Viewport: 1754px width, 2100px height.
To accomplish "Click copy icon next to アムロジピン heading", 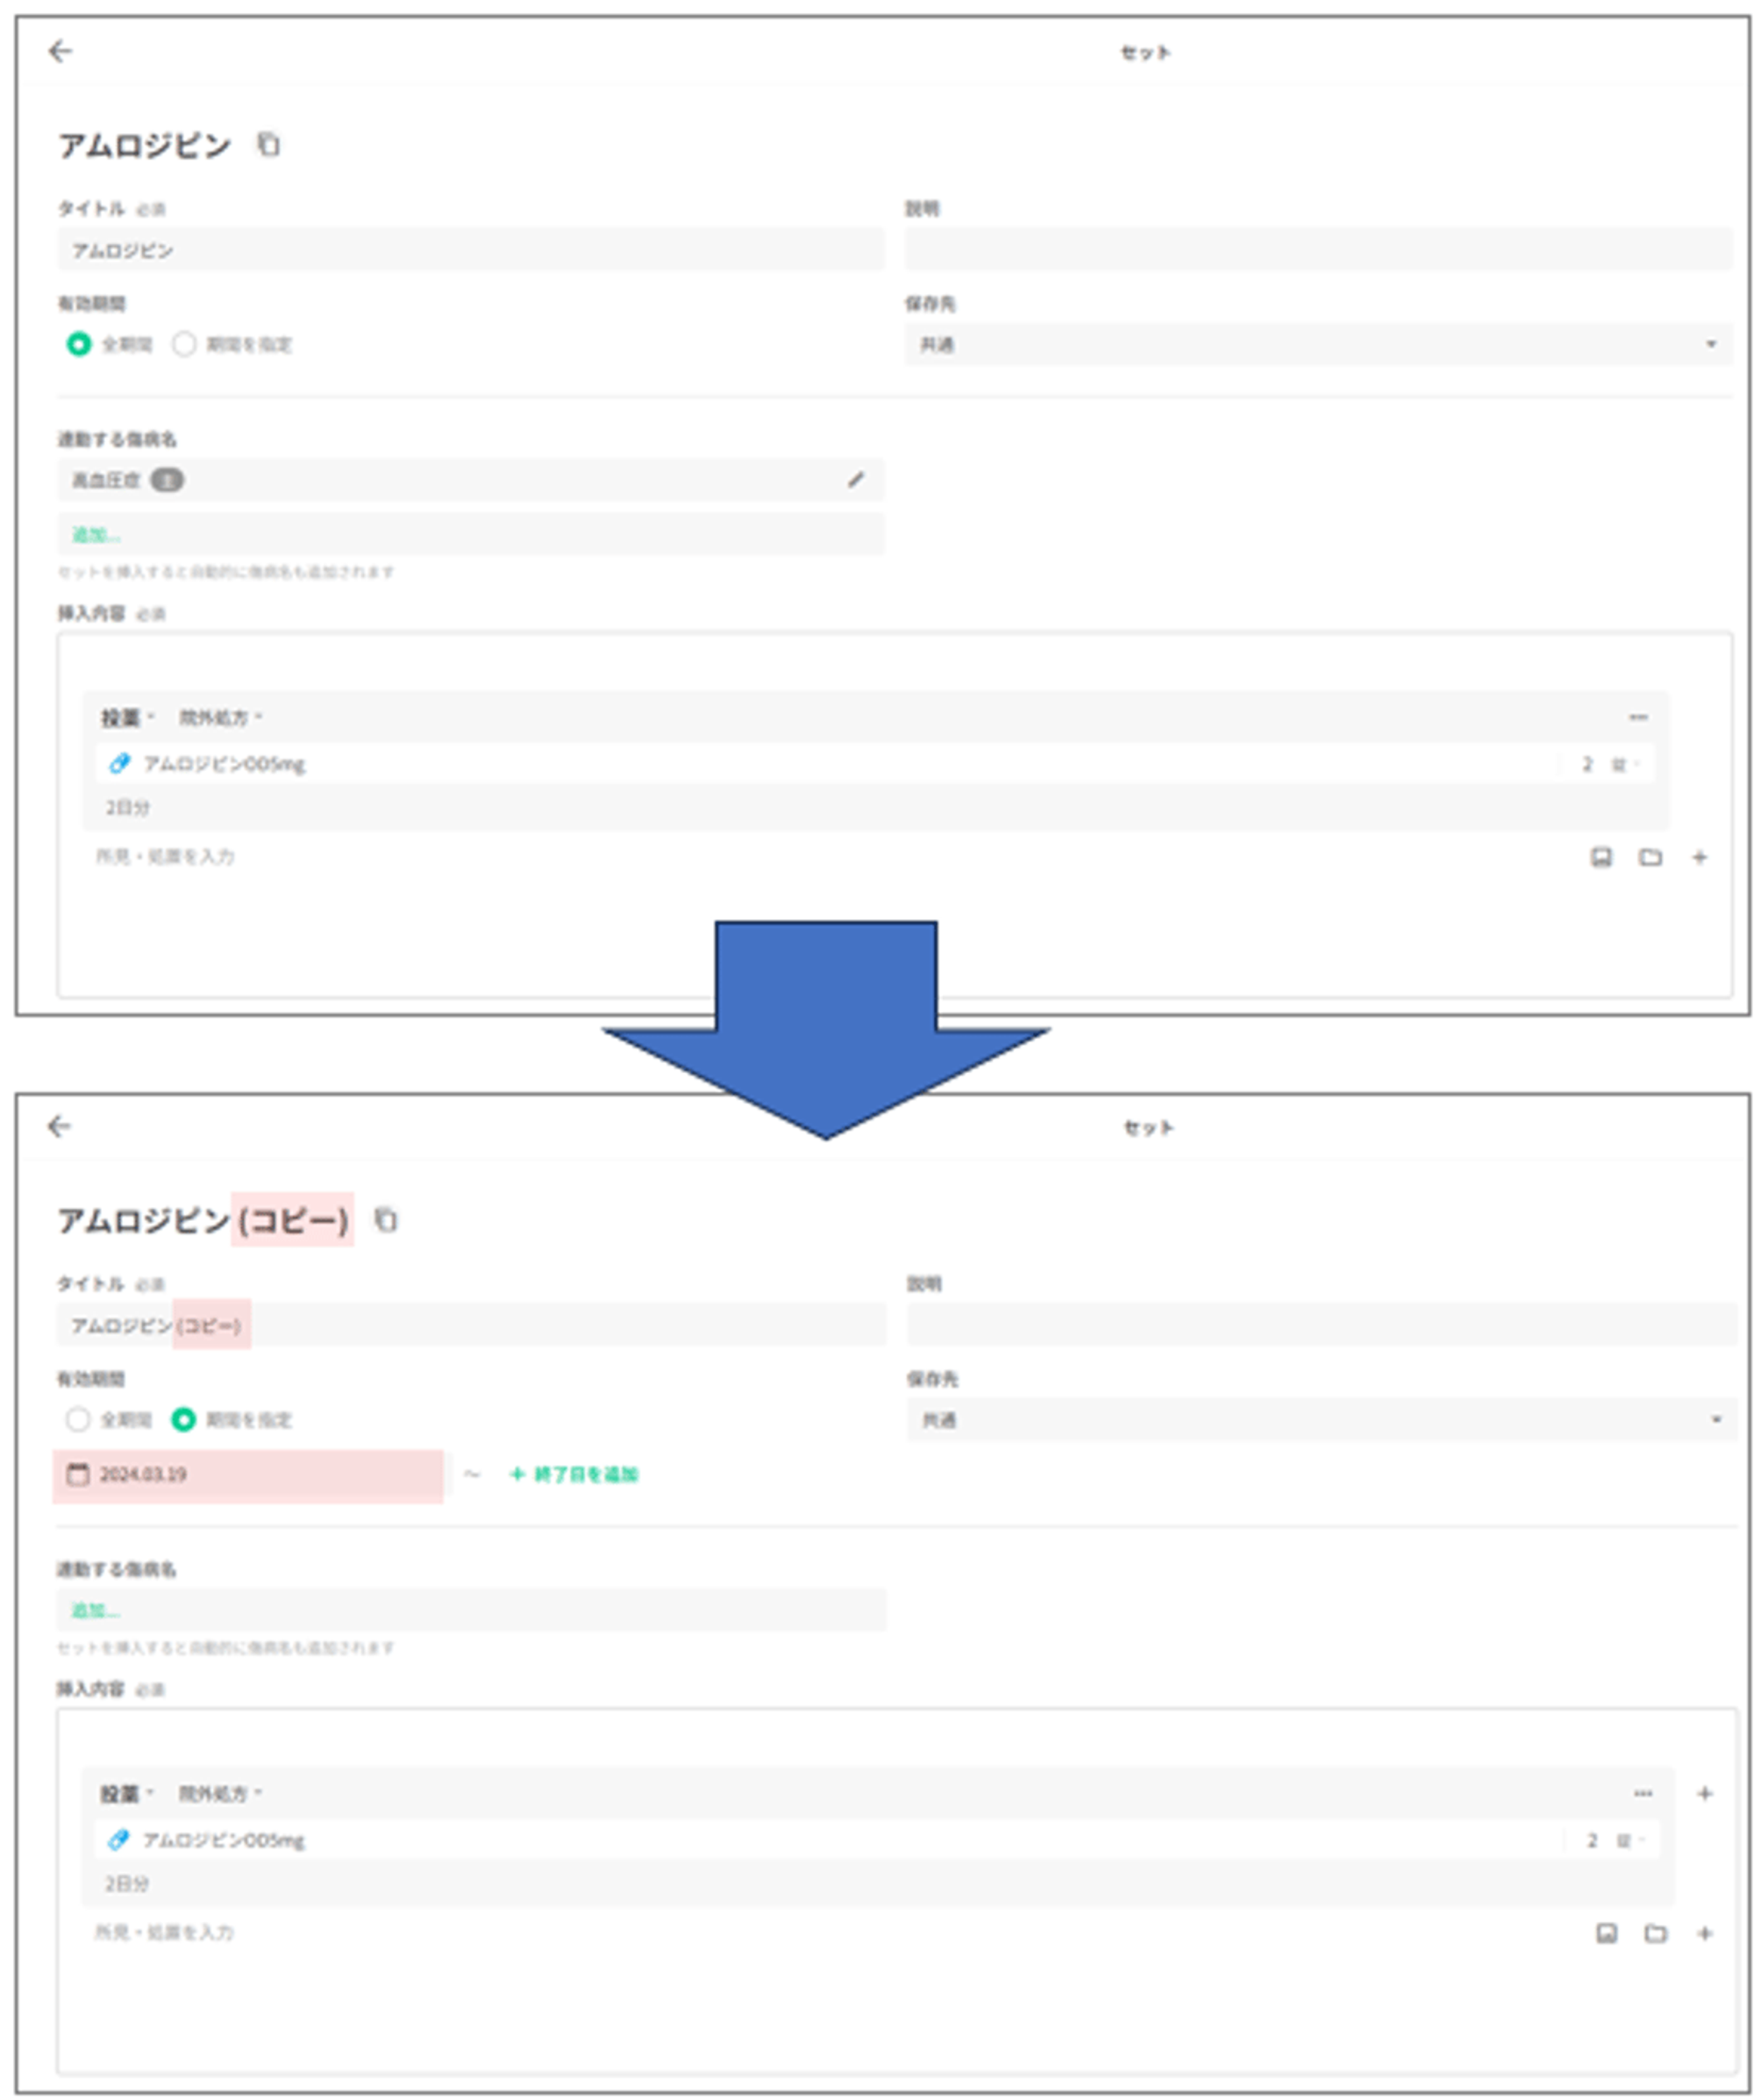I will [x=268, y=144].
